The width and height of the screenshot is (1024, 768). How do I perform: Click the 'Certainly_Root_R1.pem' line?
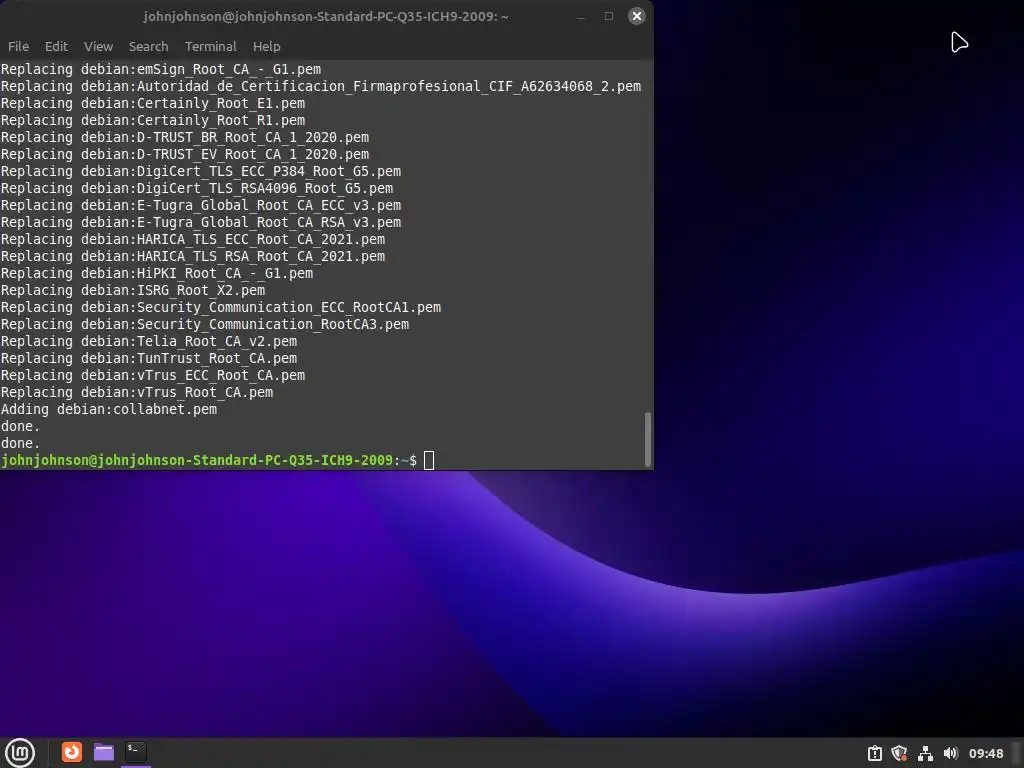coord(153,120)
